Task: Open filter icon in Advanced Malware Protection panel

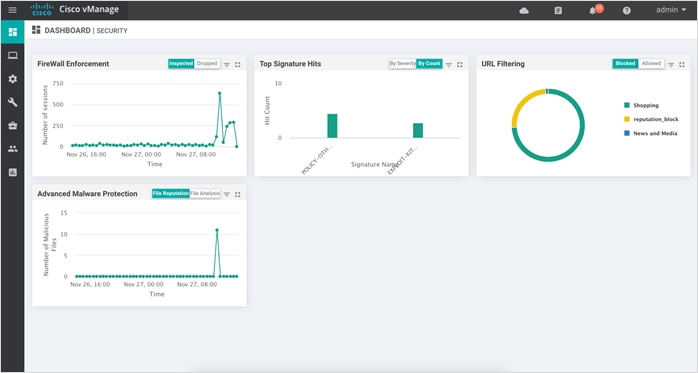Action: (227, 195)
